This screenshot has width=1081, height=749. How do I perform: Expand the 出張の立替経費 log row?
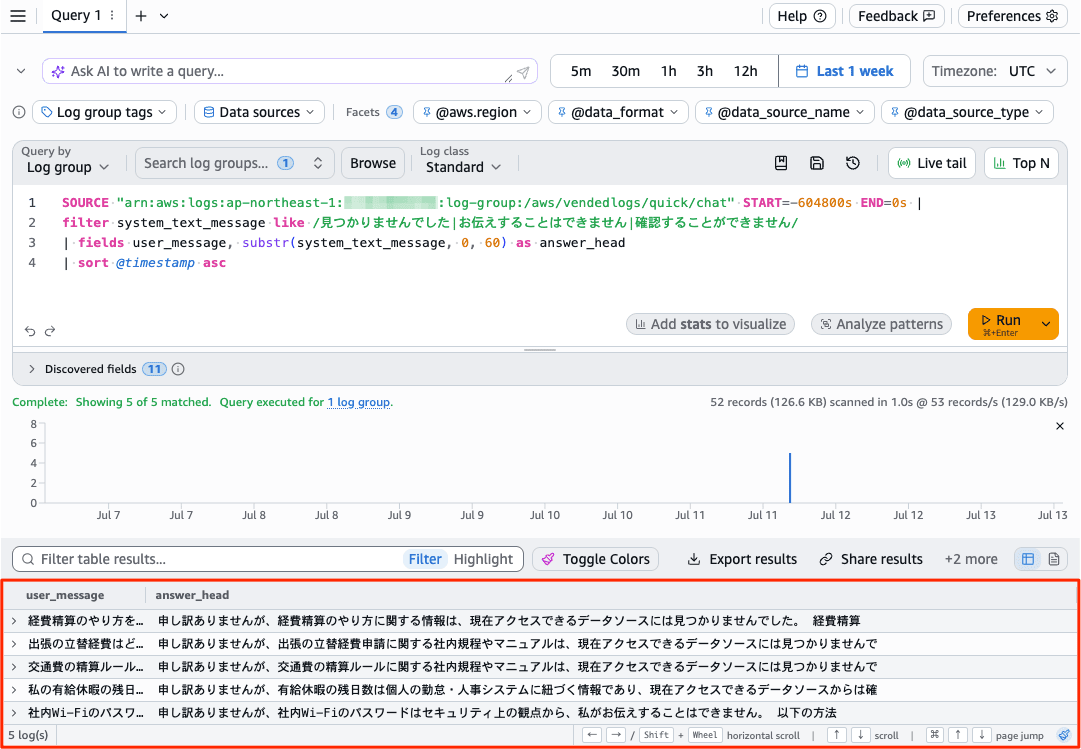point(14,643)
